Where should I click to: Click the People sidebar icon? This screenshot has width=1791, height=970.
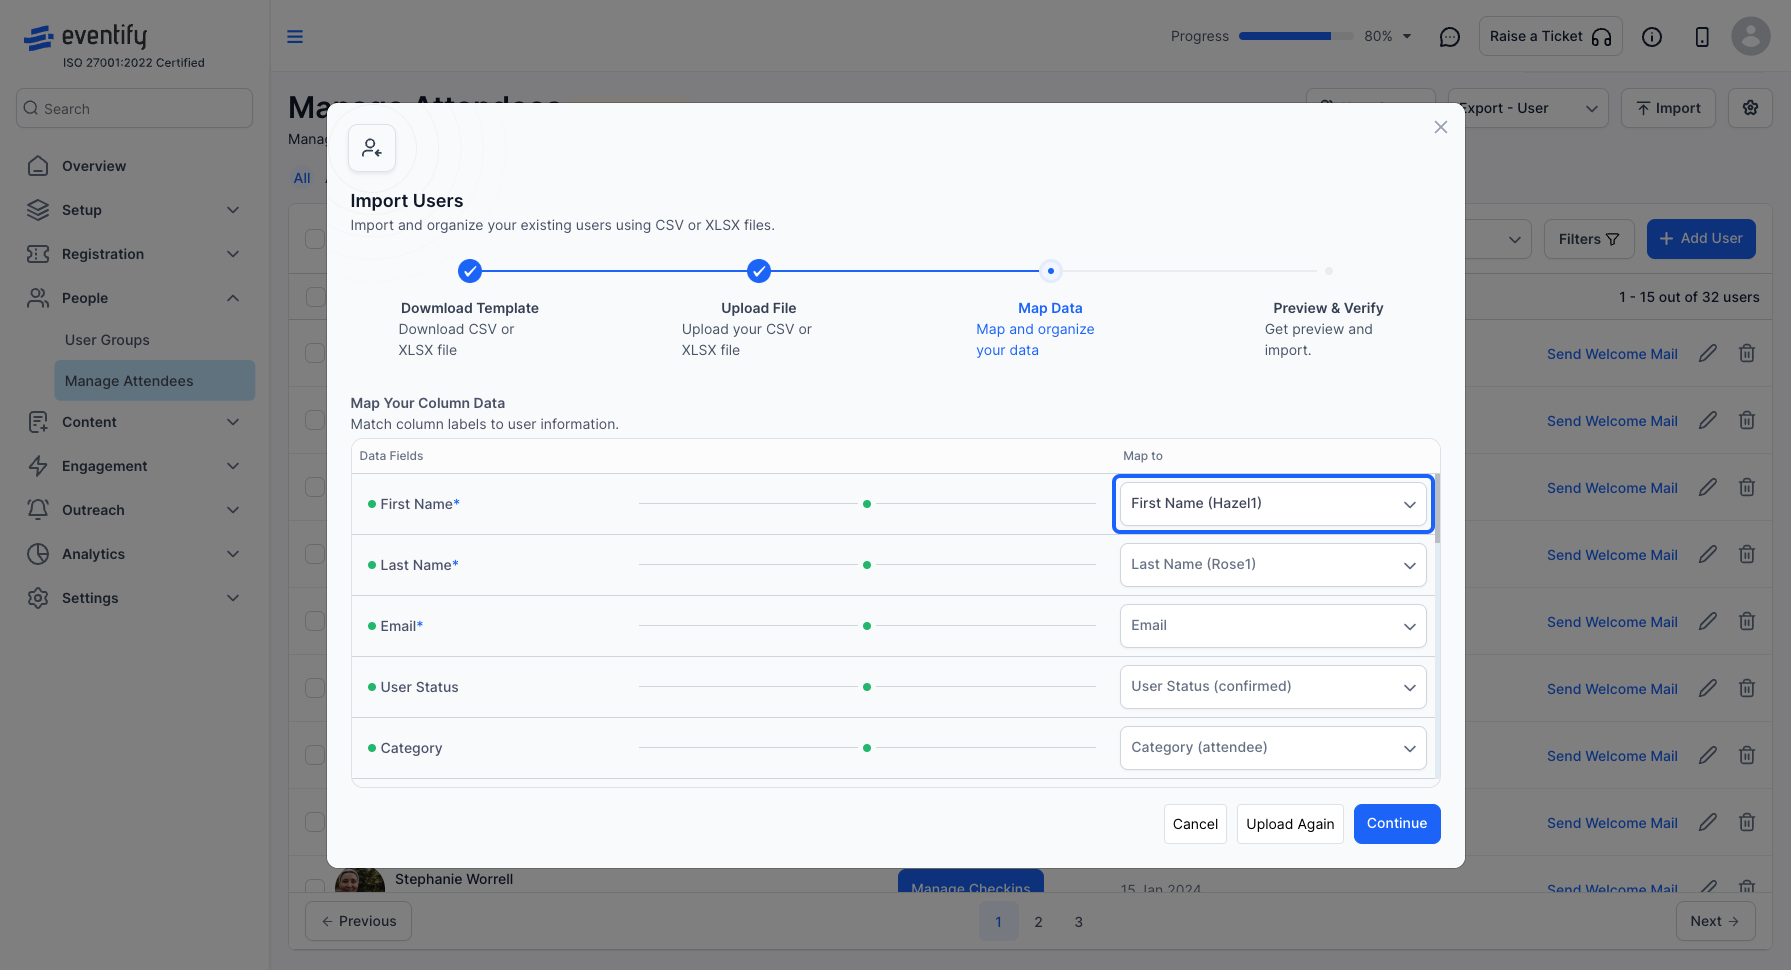point(38,298)
